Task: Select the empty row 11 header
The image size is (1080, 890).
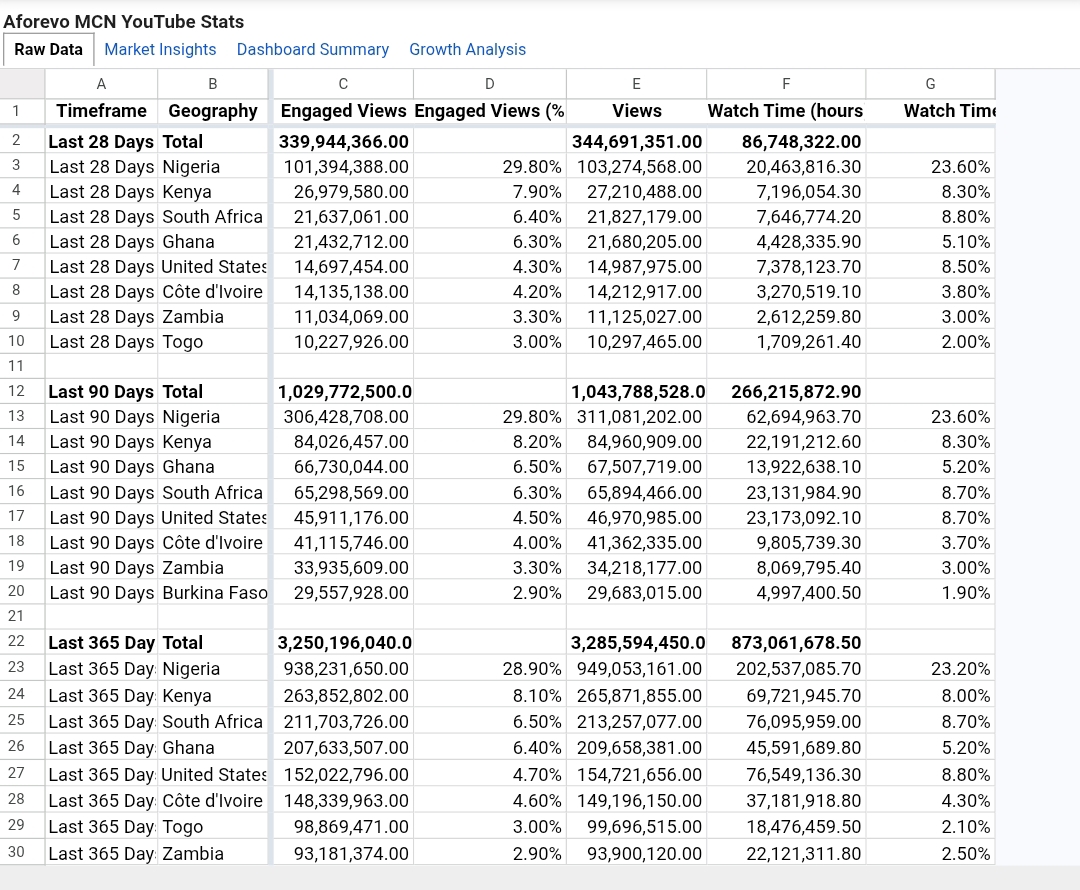Action: (16, 366)
